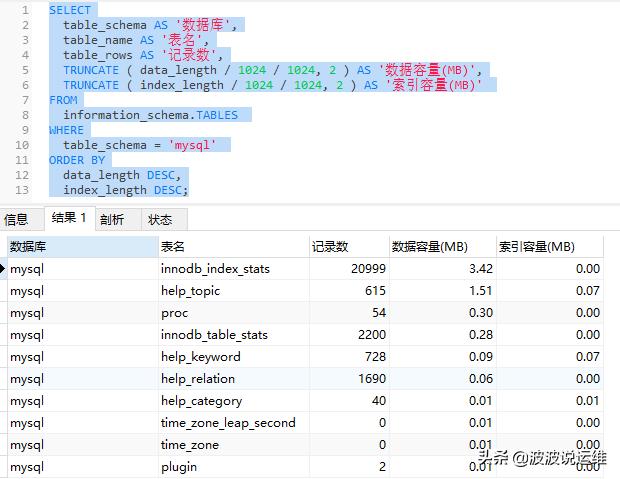This screenshot has width=620, height=479.
Task: Select the time_zone_leap_second cell
Action: pos(234,423)
